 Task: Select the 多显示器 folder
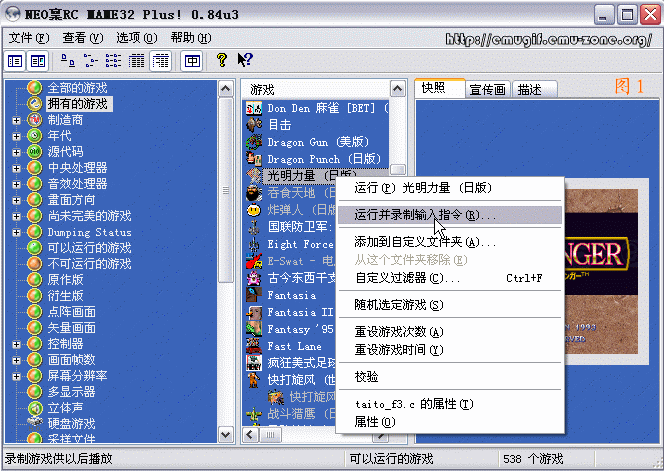click(71, 392)
